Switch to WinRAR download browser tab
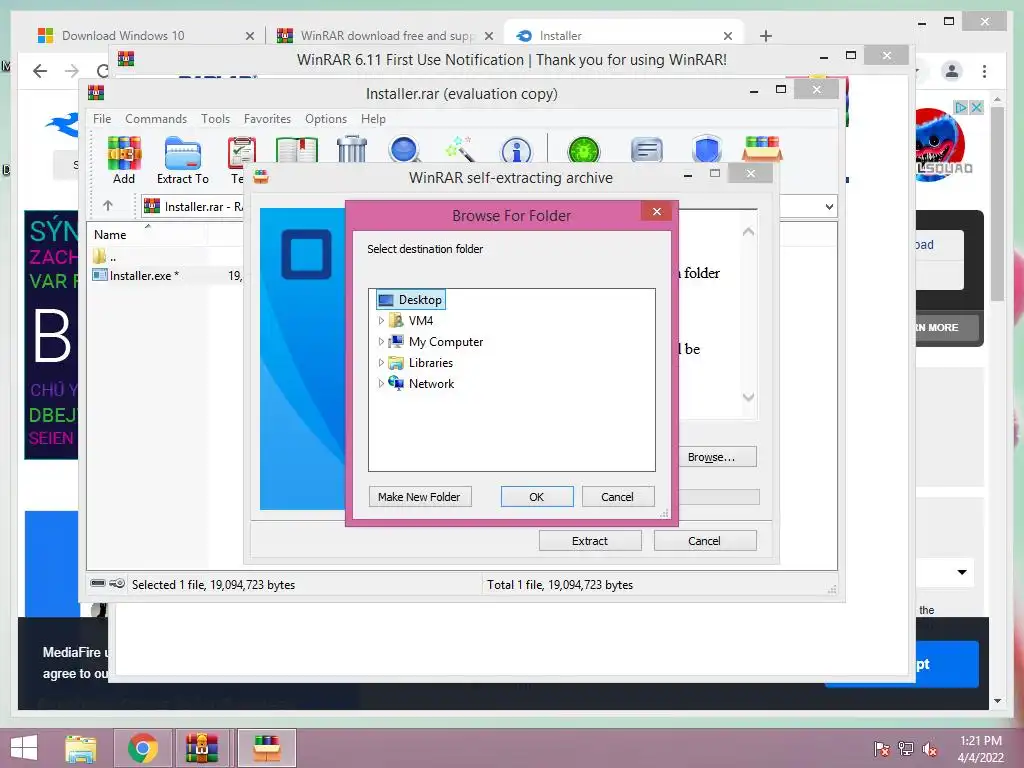Image resolution: width=1024 pixels, height=768 pixels. (385, 35)
